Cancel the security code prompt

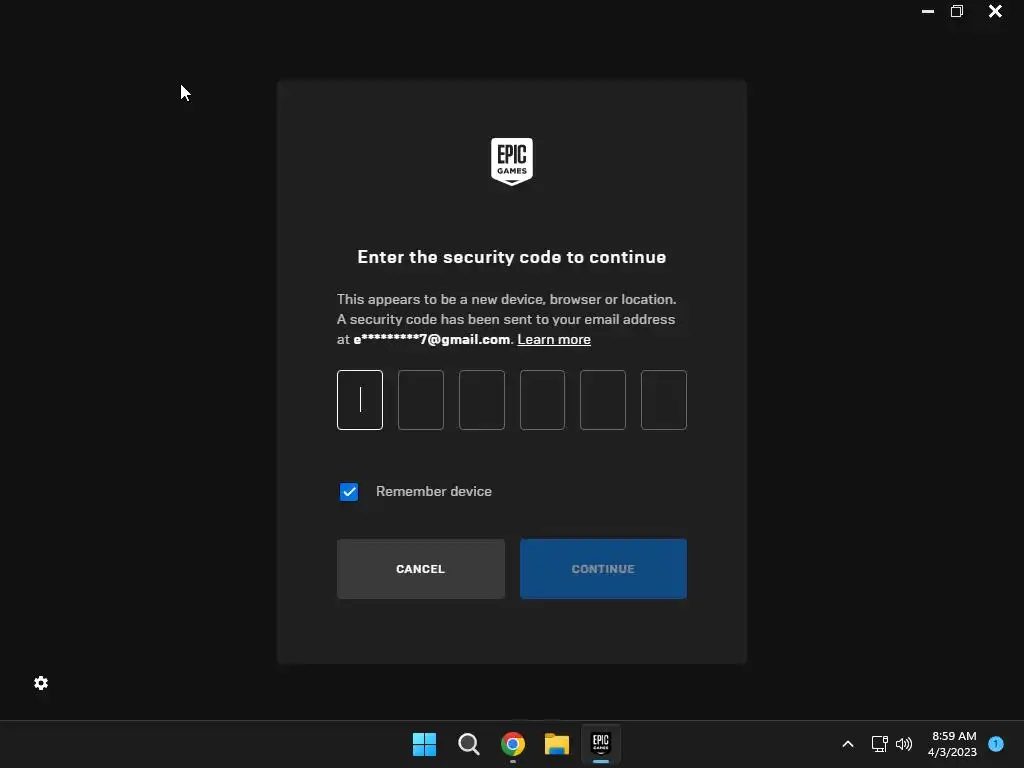tap(421, 569)
